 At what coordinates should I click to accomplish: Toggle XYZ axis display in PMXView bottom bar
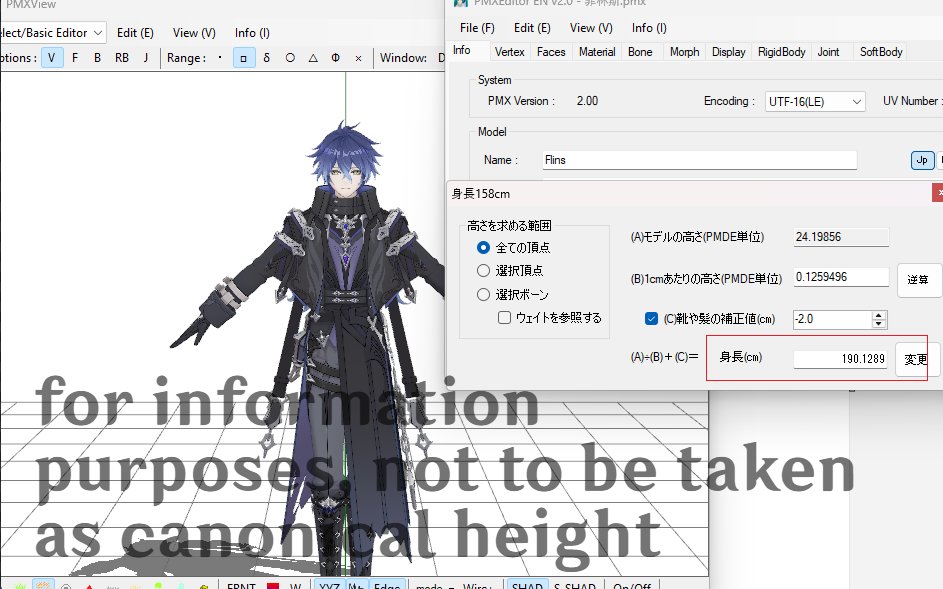pyautogui.click(x=329, y=585)
